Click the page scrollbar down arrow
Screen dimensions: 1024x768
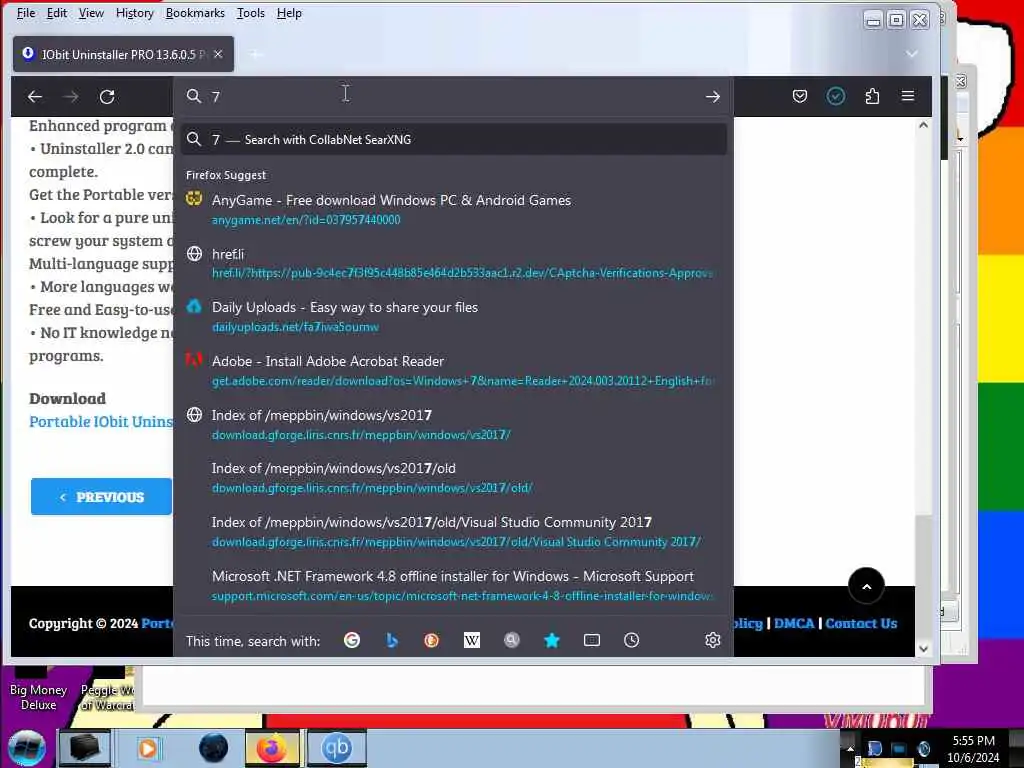pyautogui.click(x=923, y=648)
